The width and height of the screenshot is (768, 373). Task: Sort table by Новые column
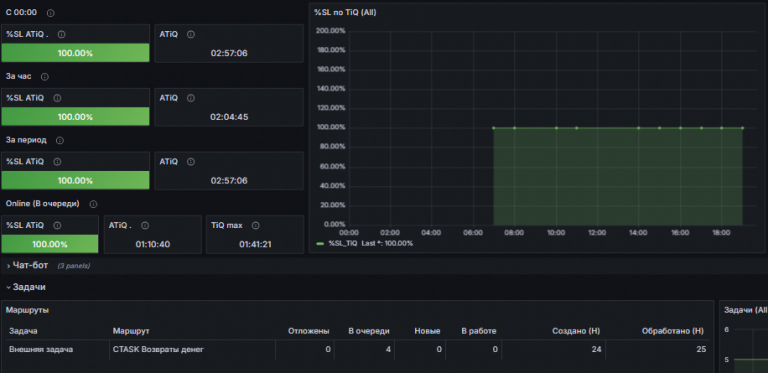coord(427,331)
